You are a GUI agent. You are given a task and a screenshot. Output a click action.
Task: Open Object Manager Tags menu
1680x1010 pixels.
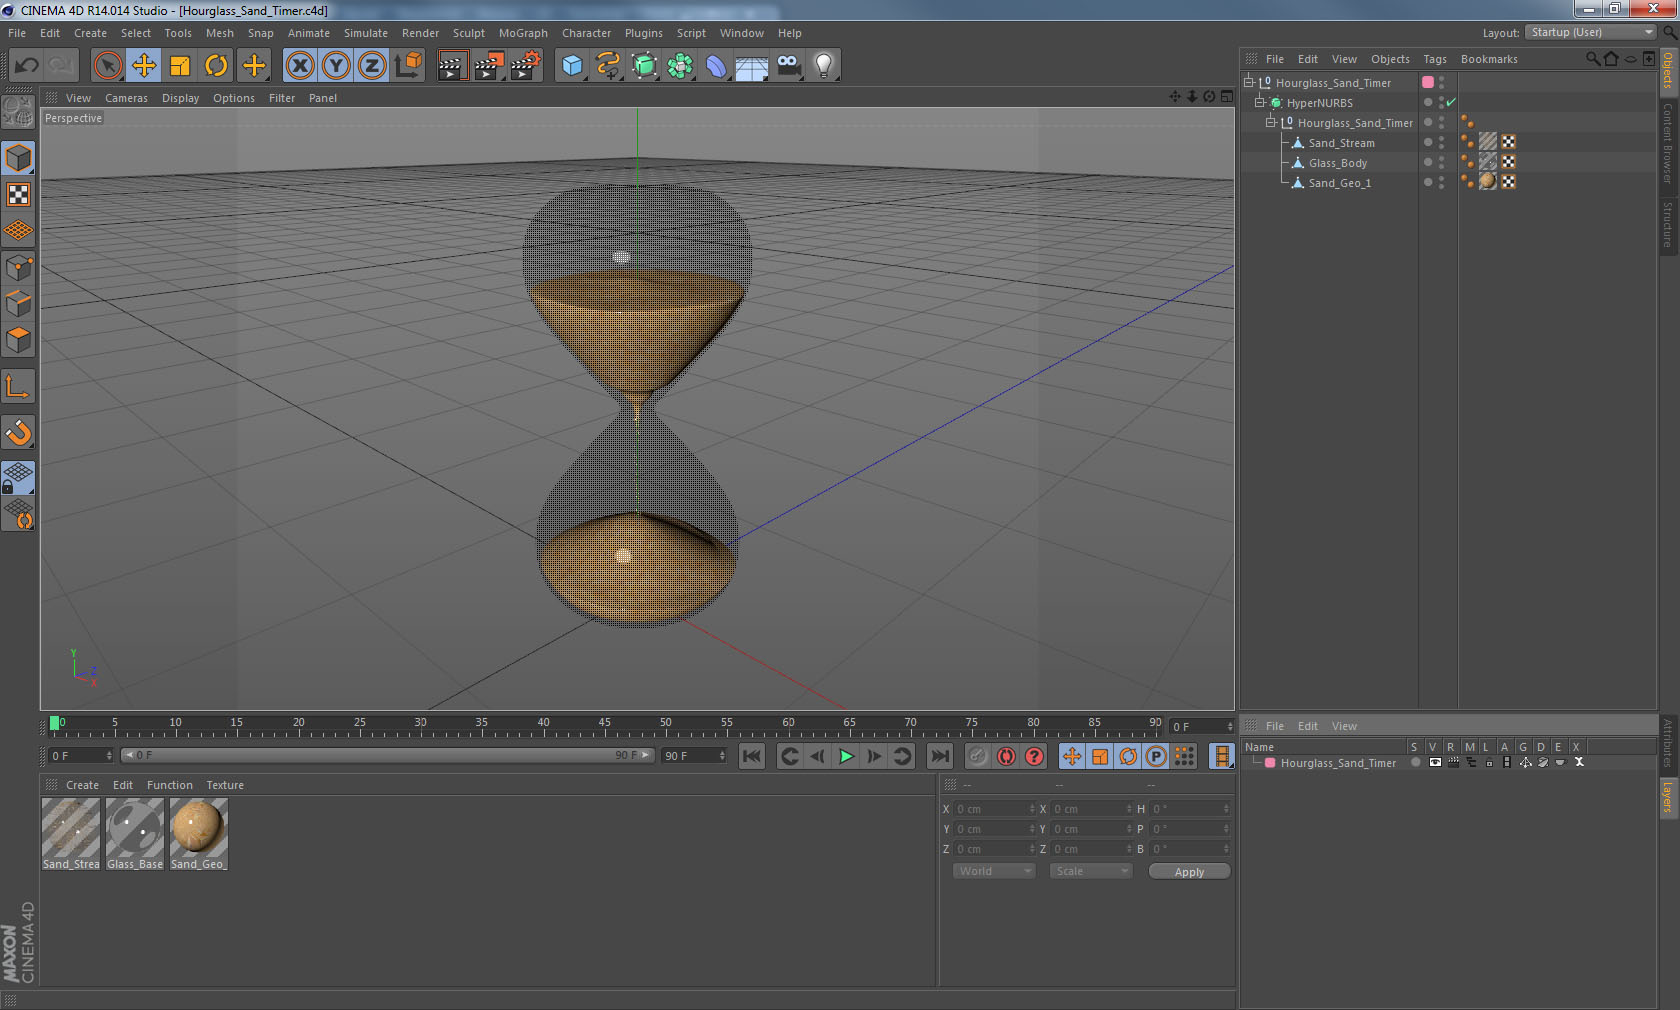coord(1435,59)
